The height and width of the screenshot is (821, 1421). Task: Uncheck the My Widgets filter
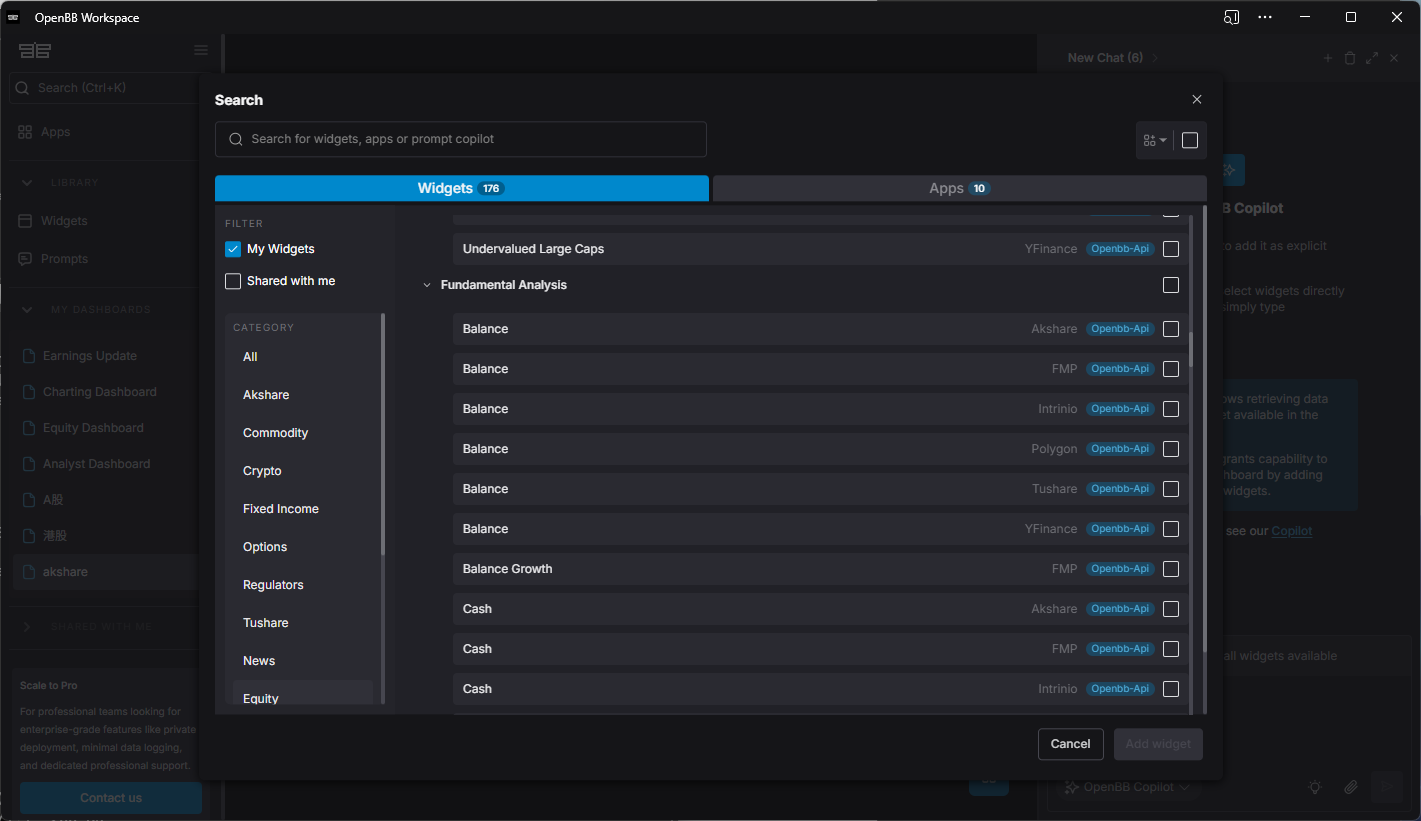(x=233, y=249)
